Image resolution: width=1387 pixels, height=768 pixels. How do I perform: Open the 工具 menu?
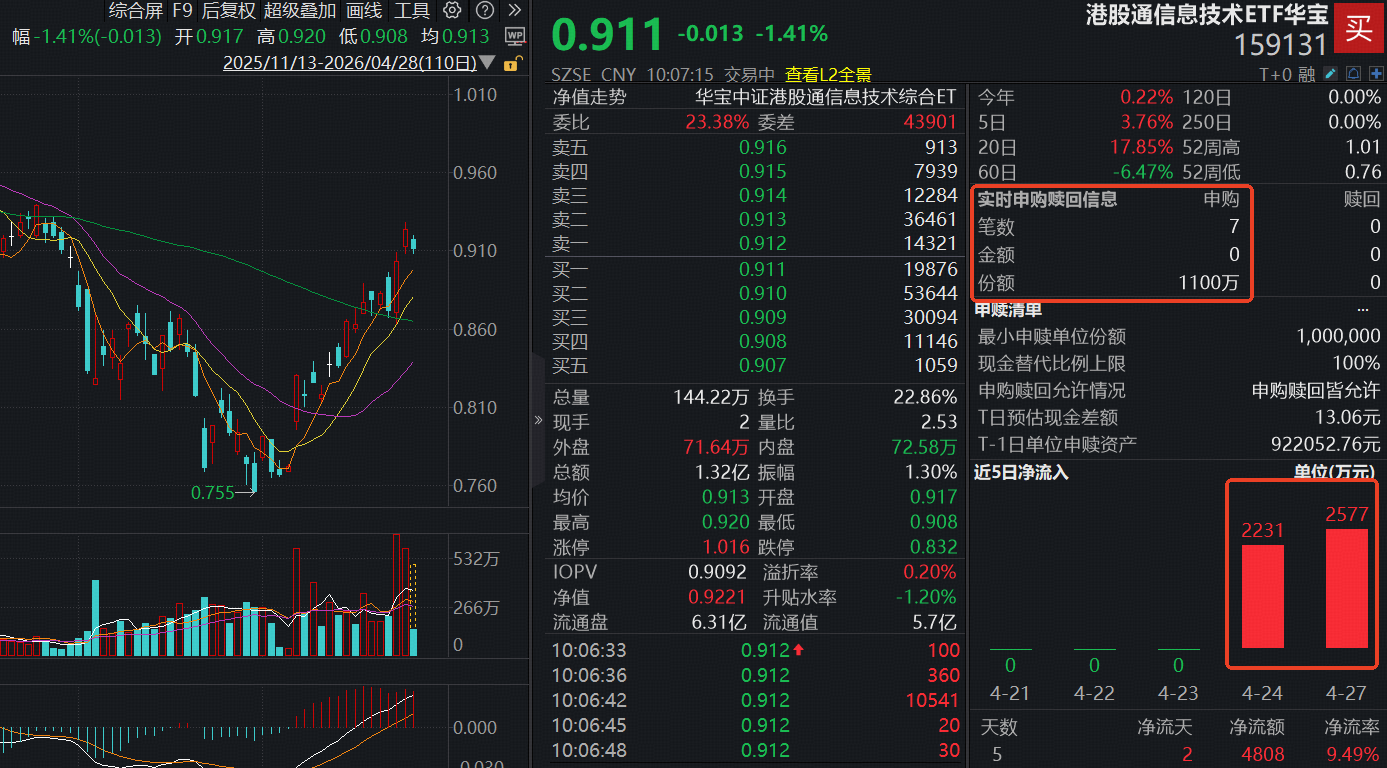point(411,11)
